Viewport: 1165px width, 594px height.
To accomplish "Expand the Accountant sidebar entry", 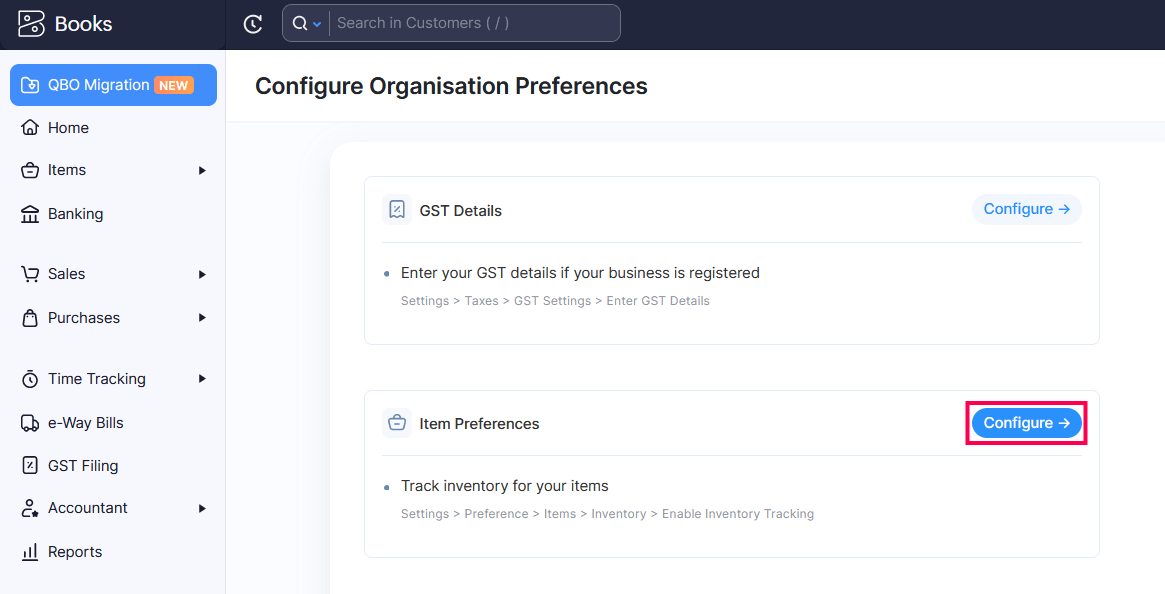I will tap(202, 507).
